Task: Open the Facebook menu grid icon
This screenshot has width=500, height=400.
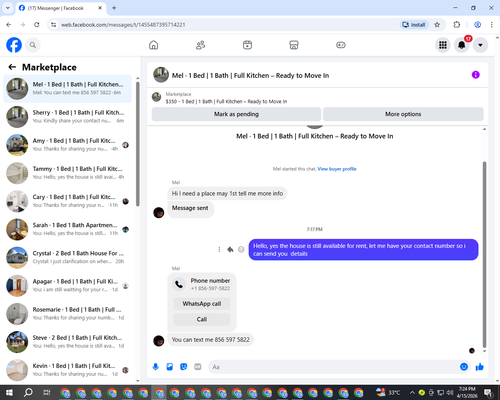Action: tap(443, 45)
